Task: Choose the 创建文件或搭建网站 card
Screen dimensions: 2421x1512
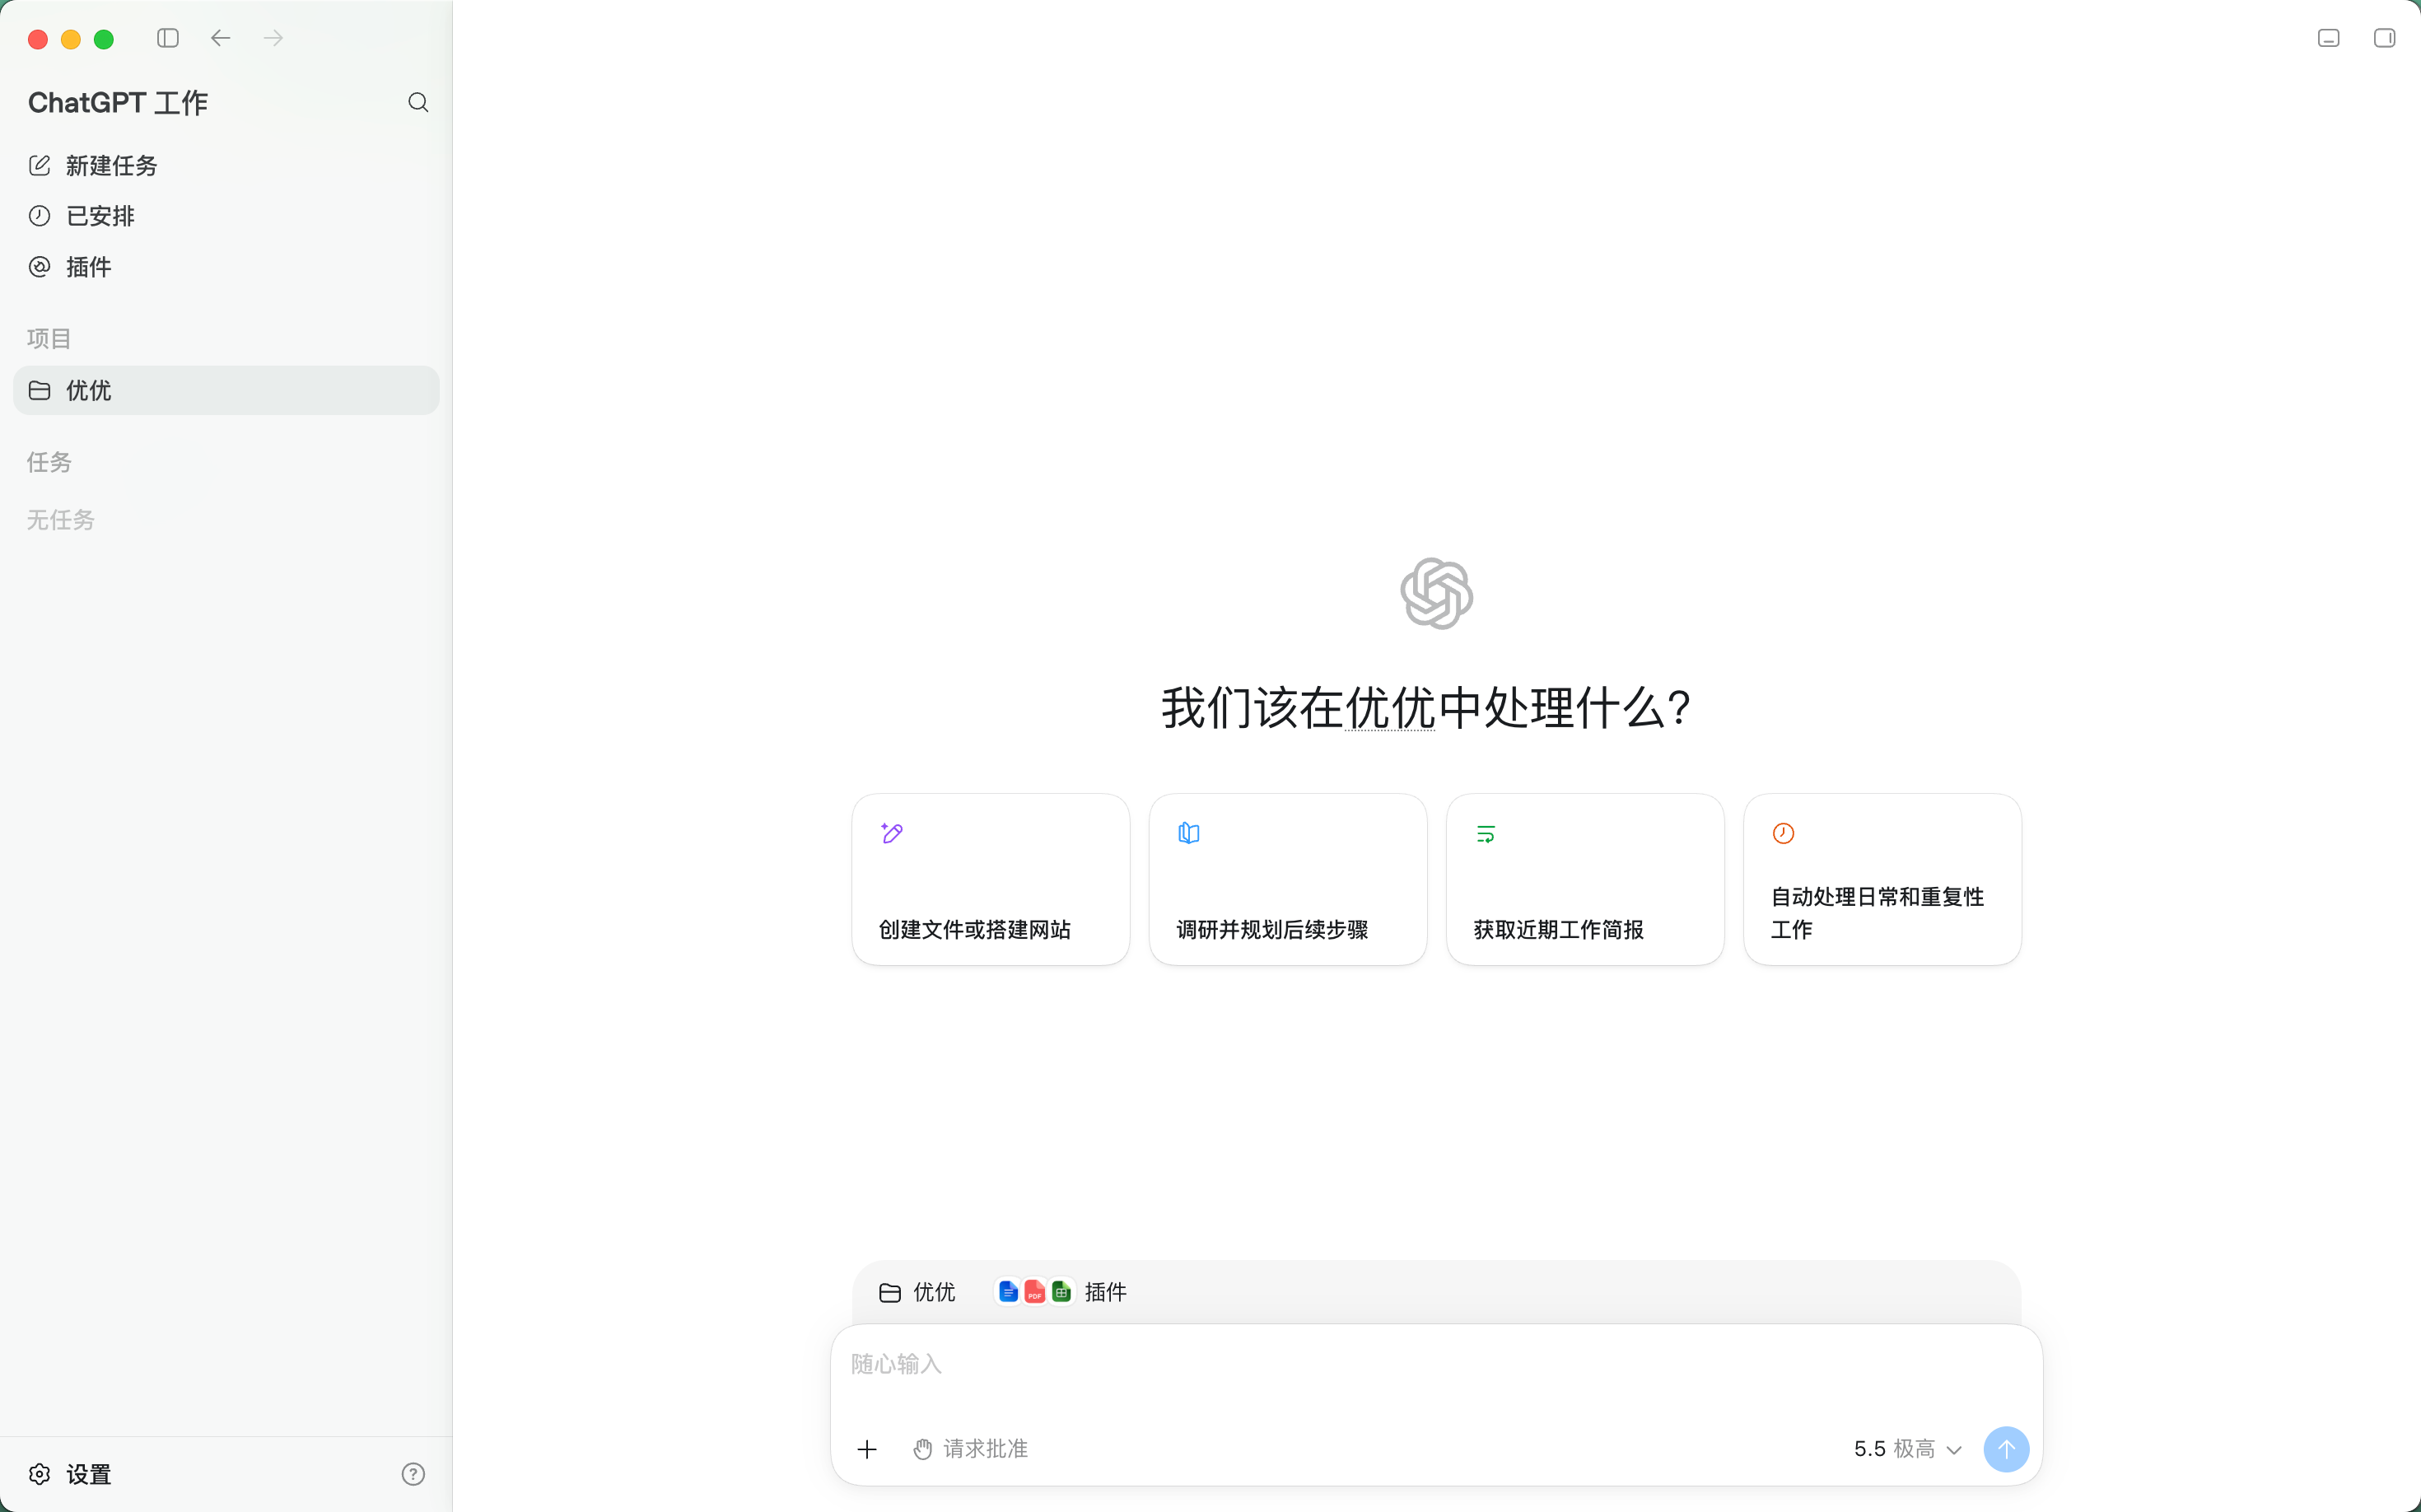Action: (990, 879)
